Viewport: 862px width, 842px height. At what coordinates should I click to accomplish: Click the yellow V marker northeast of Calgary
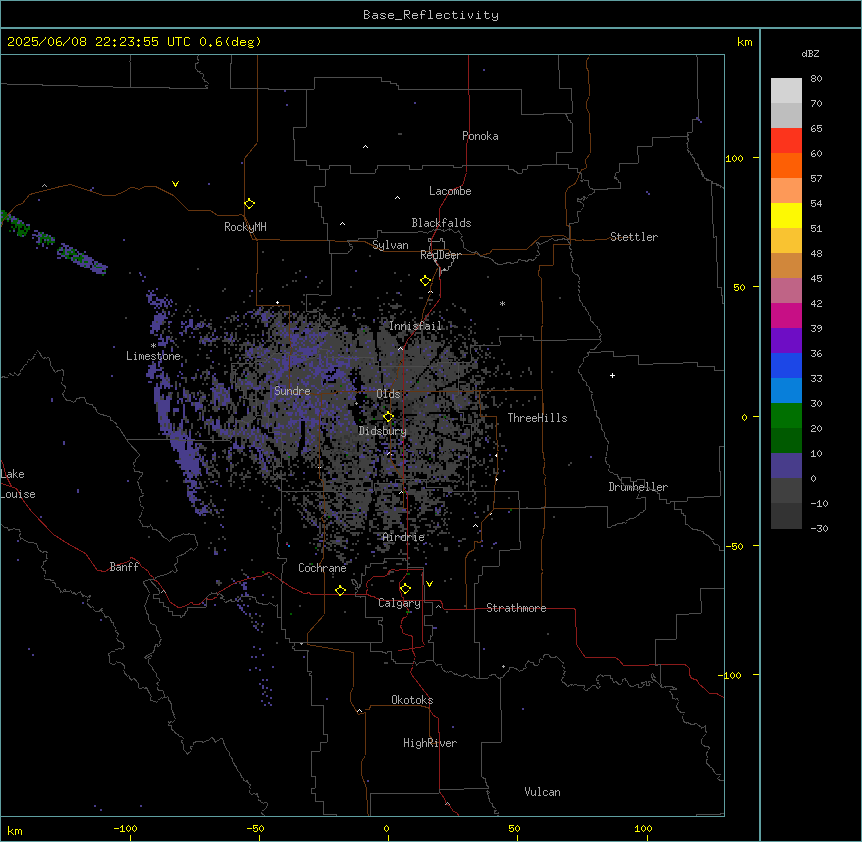[x=429, y=584]
